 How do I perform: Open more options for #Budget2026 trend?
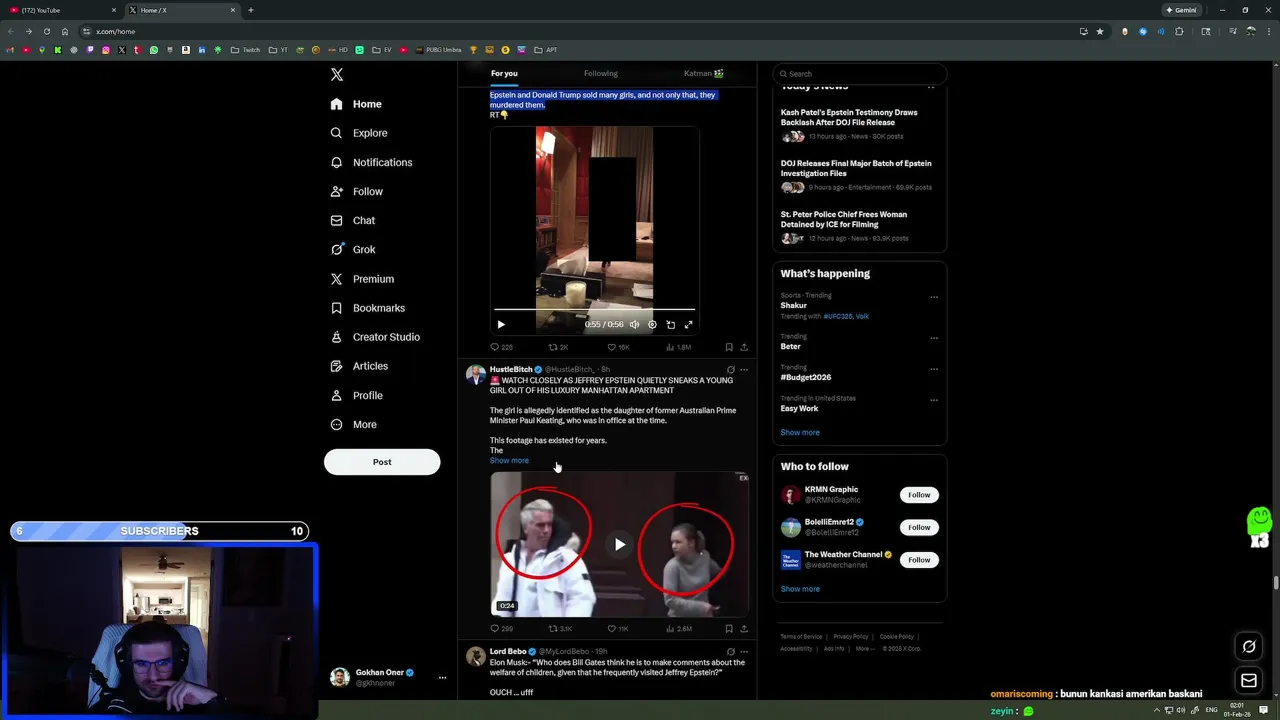pyautogui.click(x=934, y=369)
